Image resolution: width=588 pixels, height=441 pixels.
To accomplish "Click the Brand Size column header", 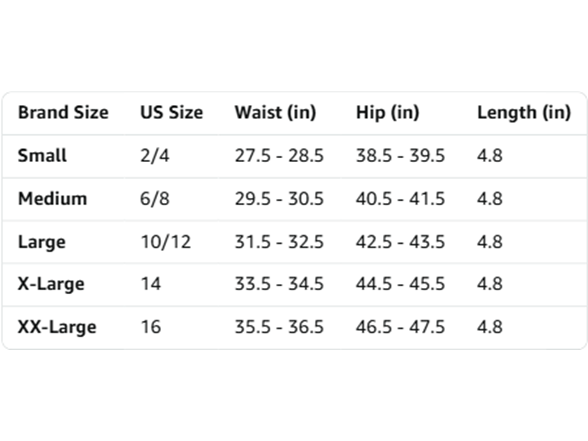I will (x=63, y=112).
